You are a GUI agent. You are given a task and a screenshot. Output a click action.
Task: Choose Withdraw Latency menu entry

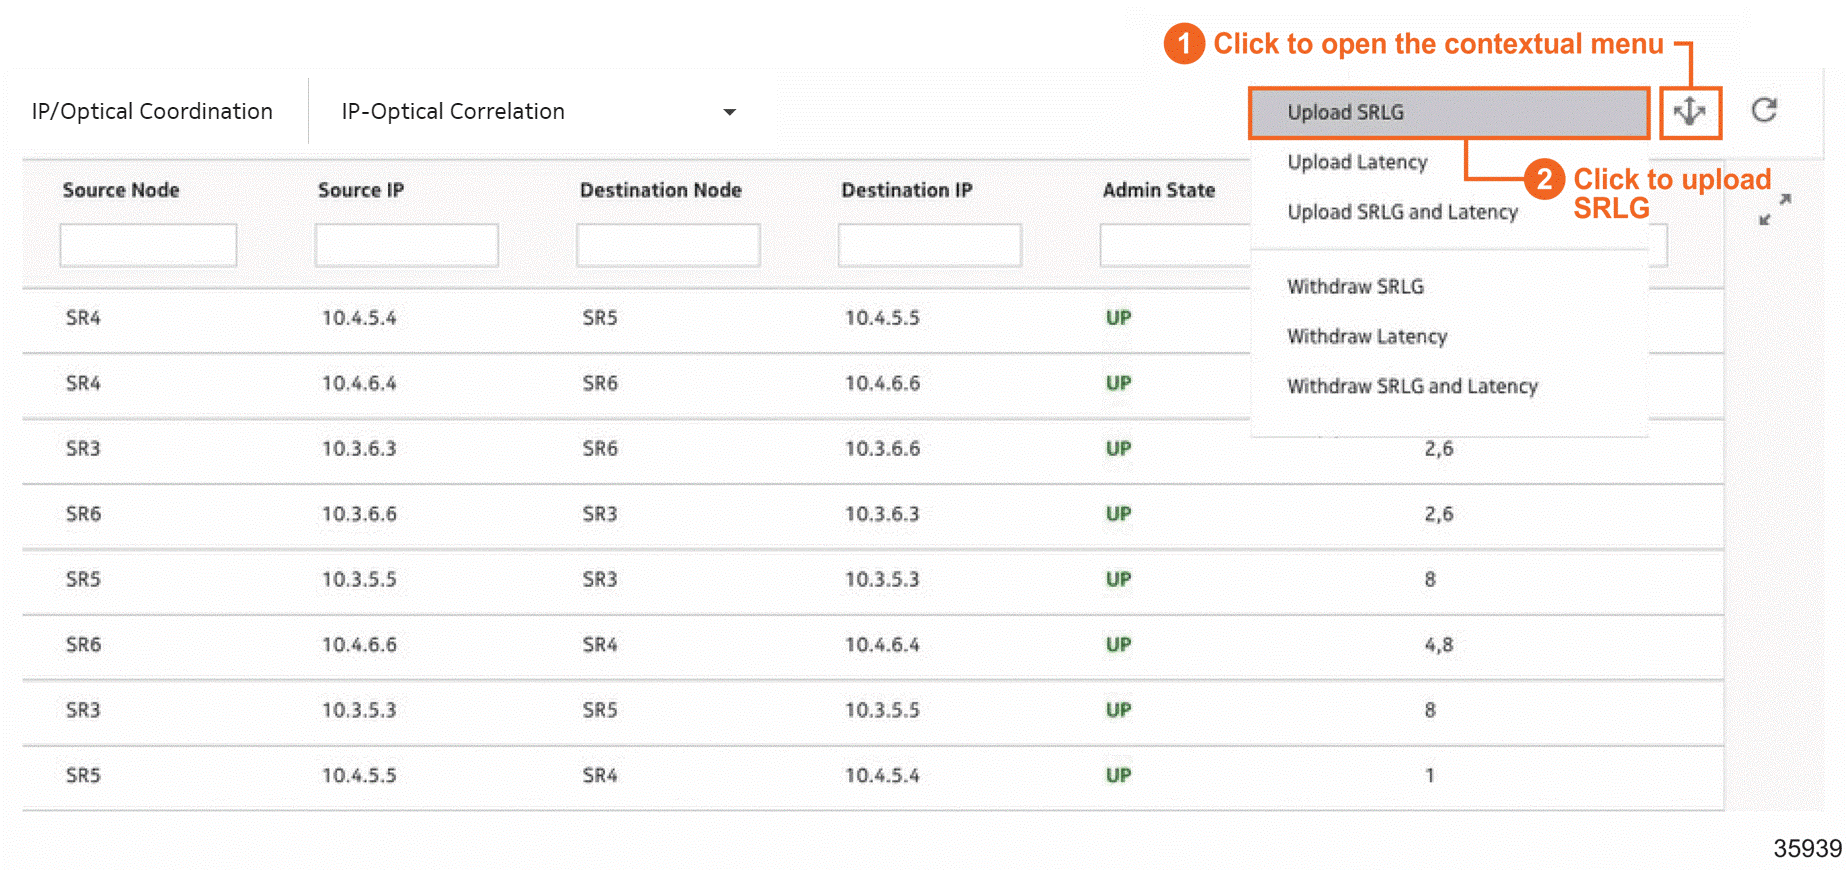(x=1366, y=337)
